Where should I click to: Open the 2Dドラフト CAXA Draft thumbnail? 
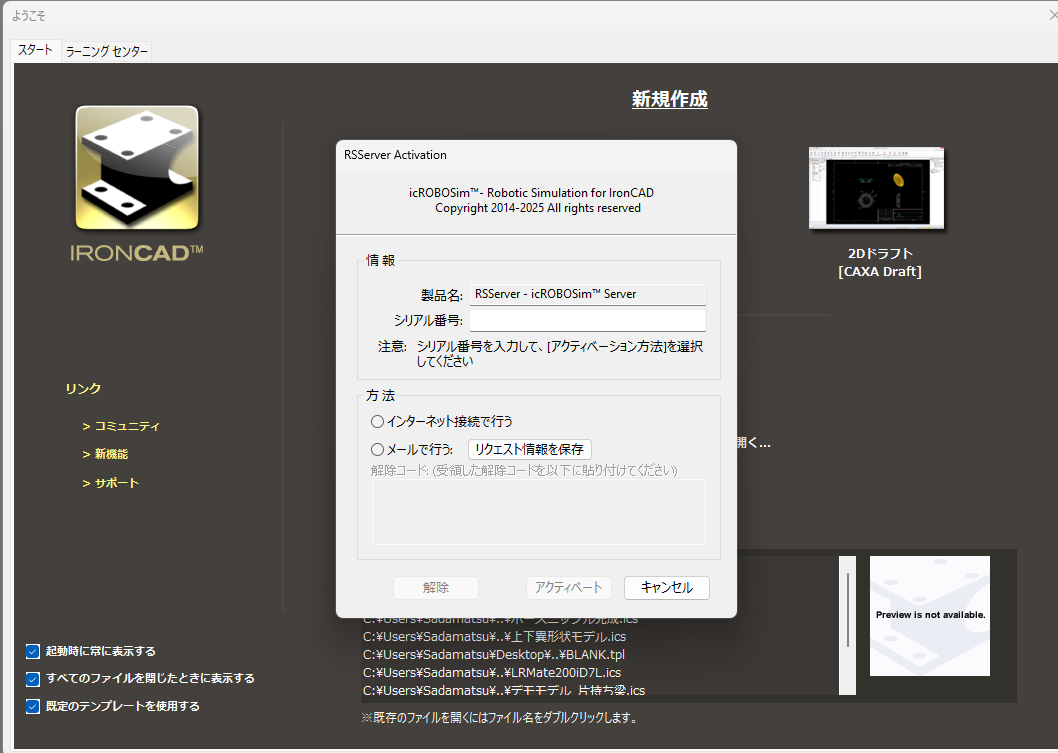(x=876, y=188)
